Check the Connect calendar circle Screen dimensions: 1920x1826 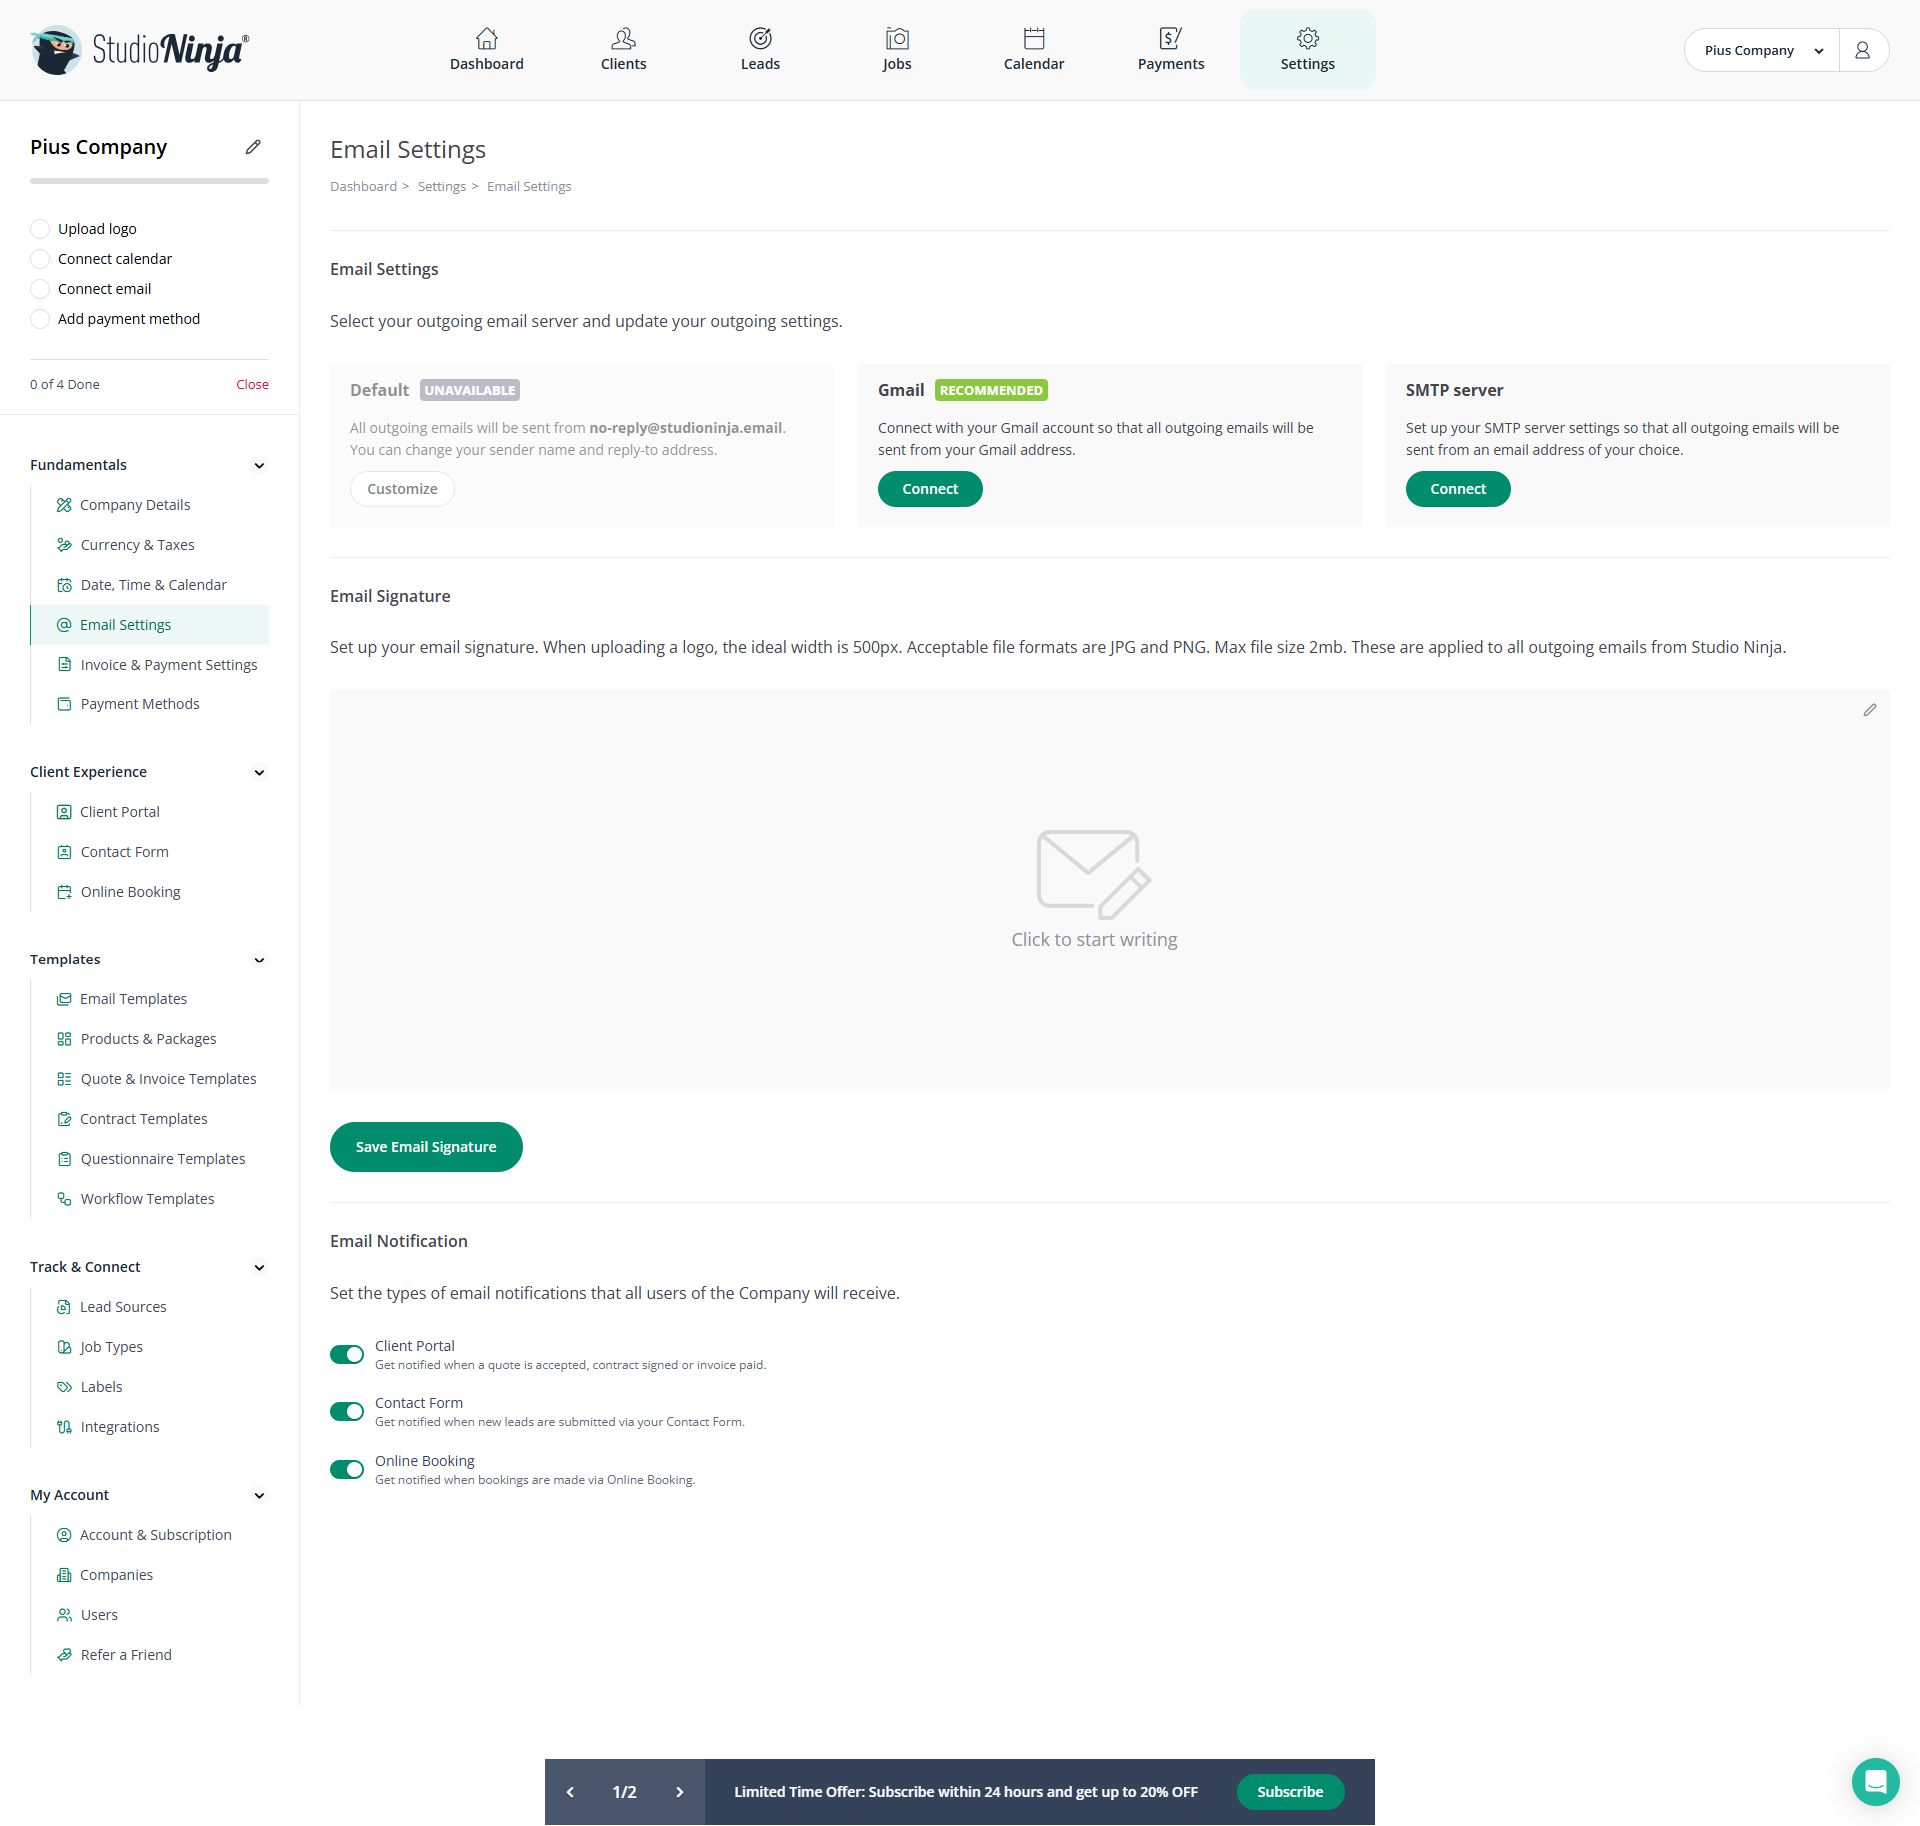click(x=40, y=259)
